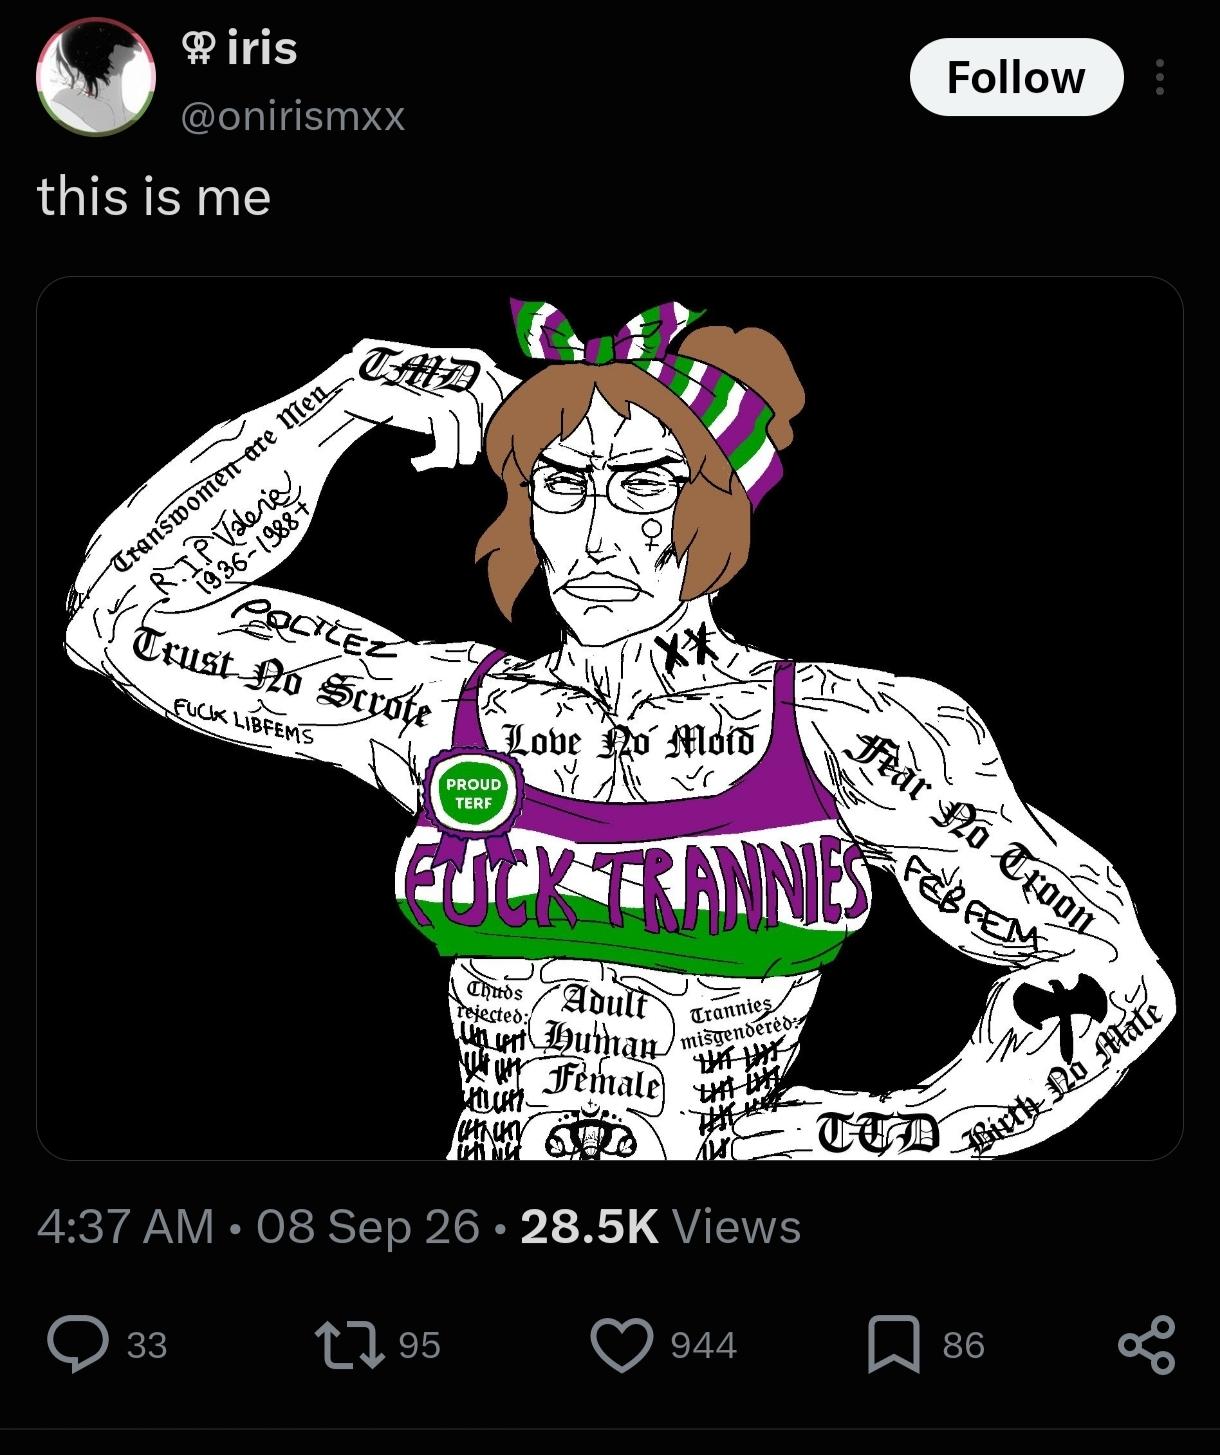Show the 944 likes count
The width and height of the screenshot is (1220, 1455).
pyautogui.click(x=703, y=1346)
